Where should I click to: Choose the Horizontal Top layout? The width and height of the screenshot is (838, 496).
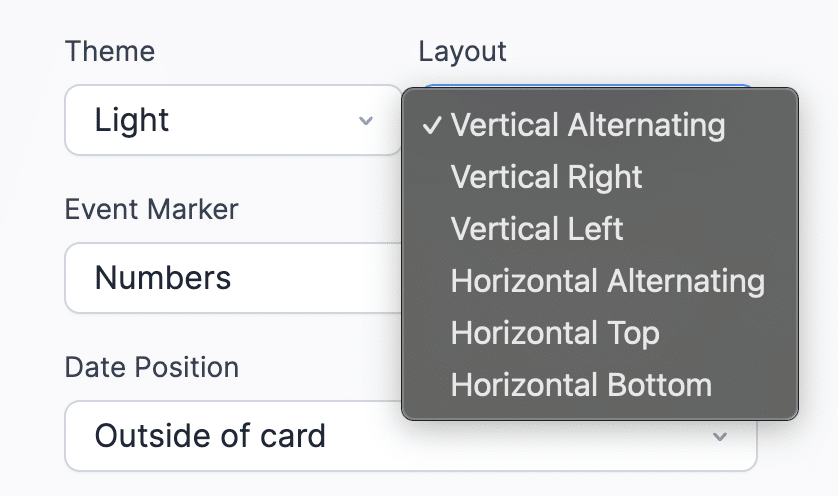(x=555, y=333)
